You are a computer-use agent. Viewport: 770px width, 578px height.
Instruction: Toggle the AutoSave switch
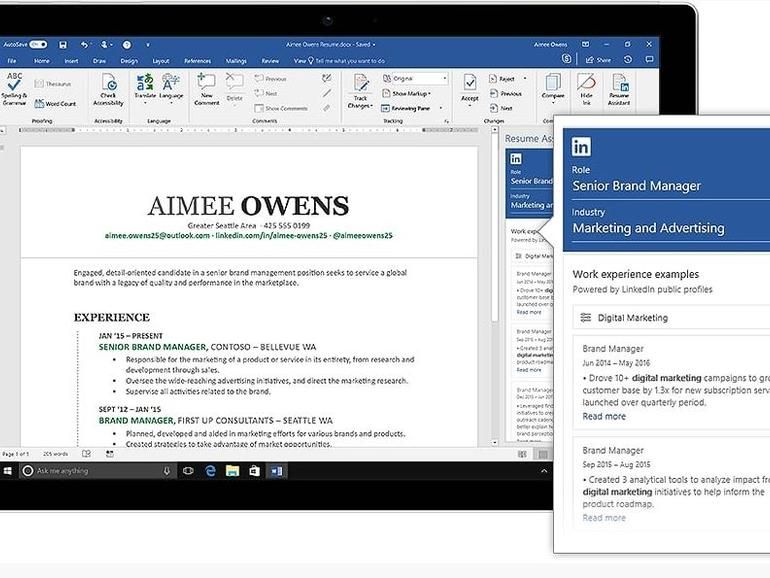coord(38,45)
